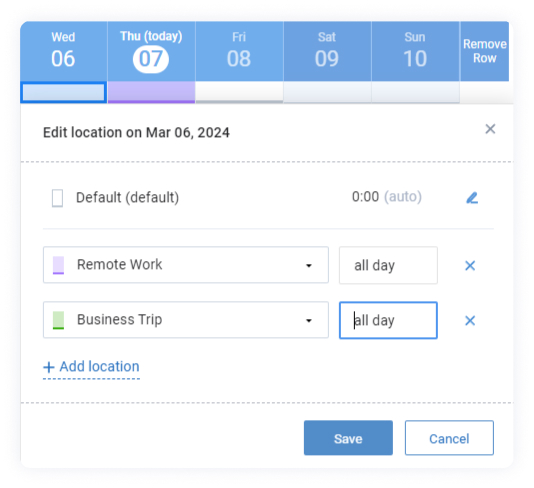Viewport: 534px width, 488px height.
Task: Remove the Remote Work location row
Action: (x=470, y=266)
